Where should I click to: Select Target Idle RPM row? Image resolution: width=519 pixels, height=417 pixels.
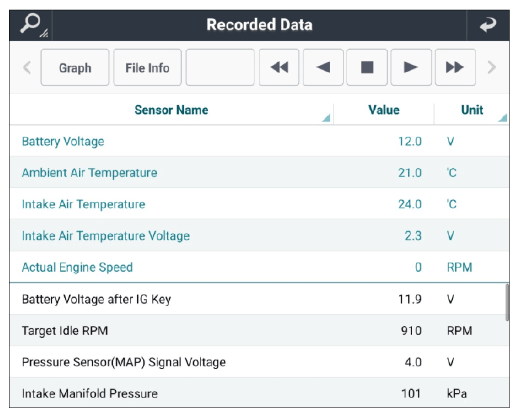coord(258,331)
